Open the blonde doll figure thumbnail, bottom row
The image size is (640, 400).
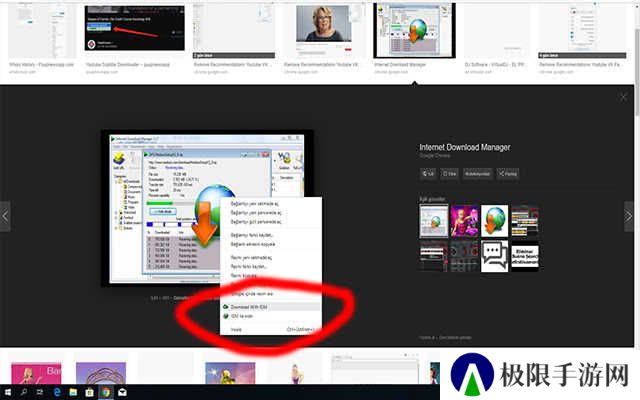295,373
